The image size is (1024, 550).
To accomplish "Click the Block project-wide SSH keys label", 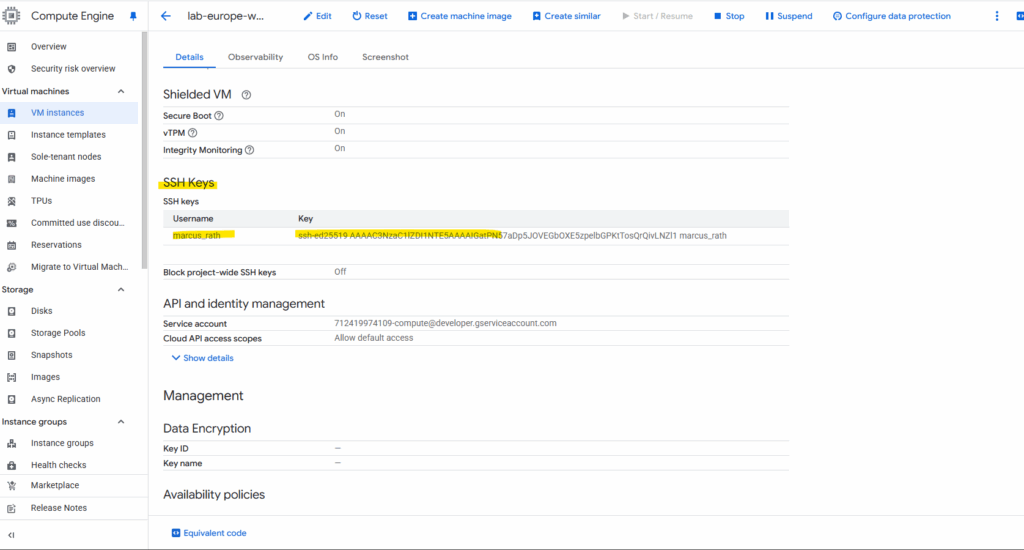I will point(219,272).
